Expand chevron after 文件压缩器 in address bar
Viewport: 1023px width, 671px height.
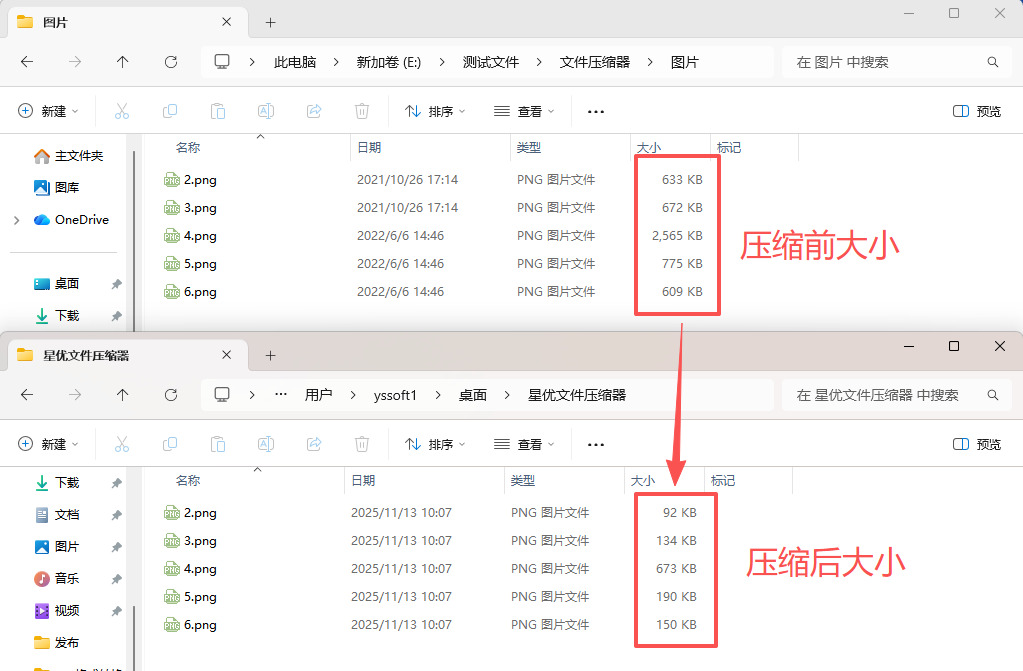pyautogui.click(x=650, y=62)
